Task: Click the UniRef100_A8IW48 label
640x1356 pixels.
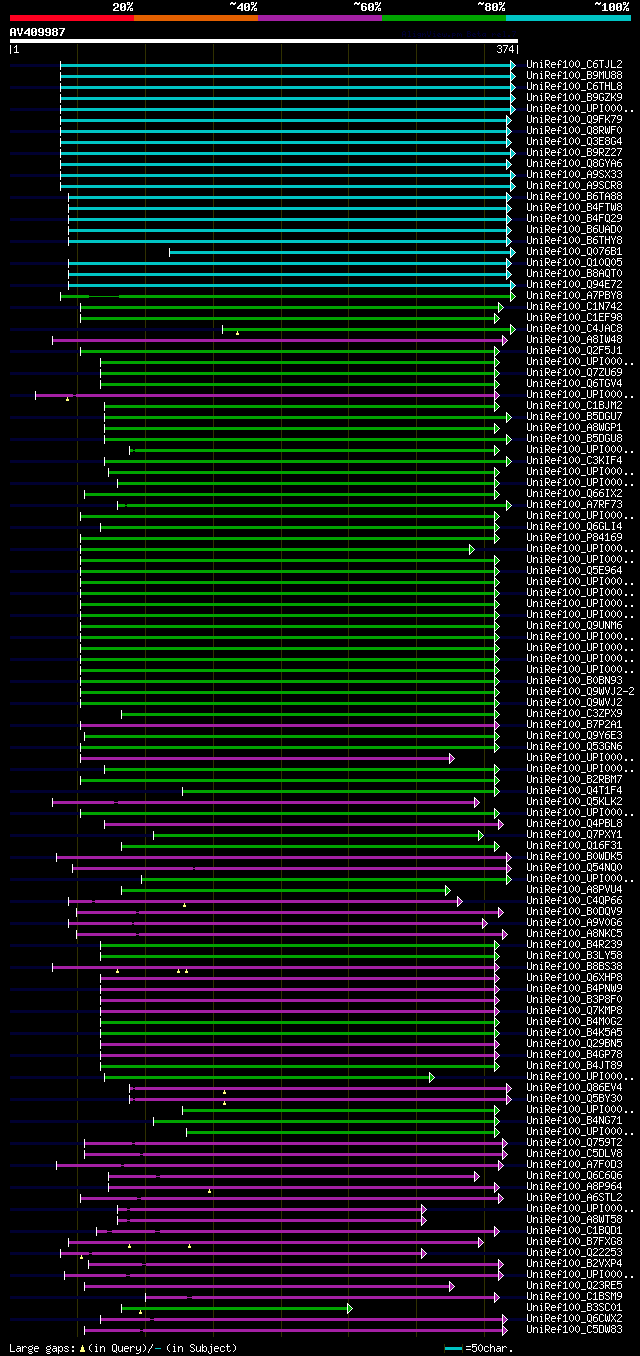Action: tap(574, 339)
